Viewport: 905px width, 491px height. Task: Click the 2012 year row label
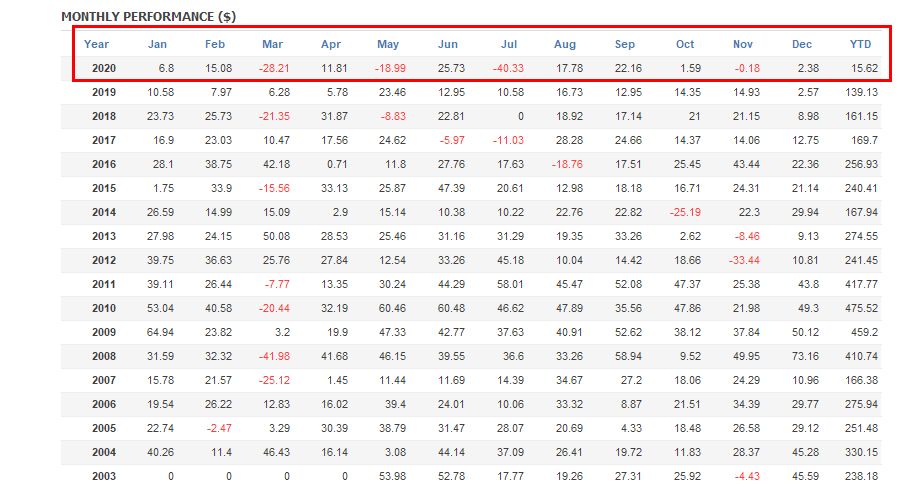[104, 260]
